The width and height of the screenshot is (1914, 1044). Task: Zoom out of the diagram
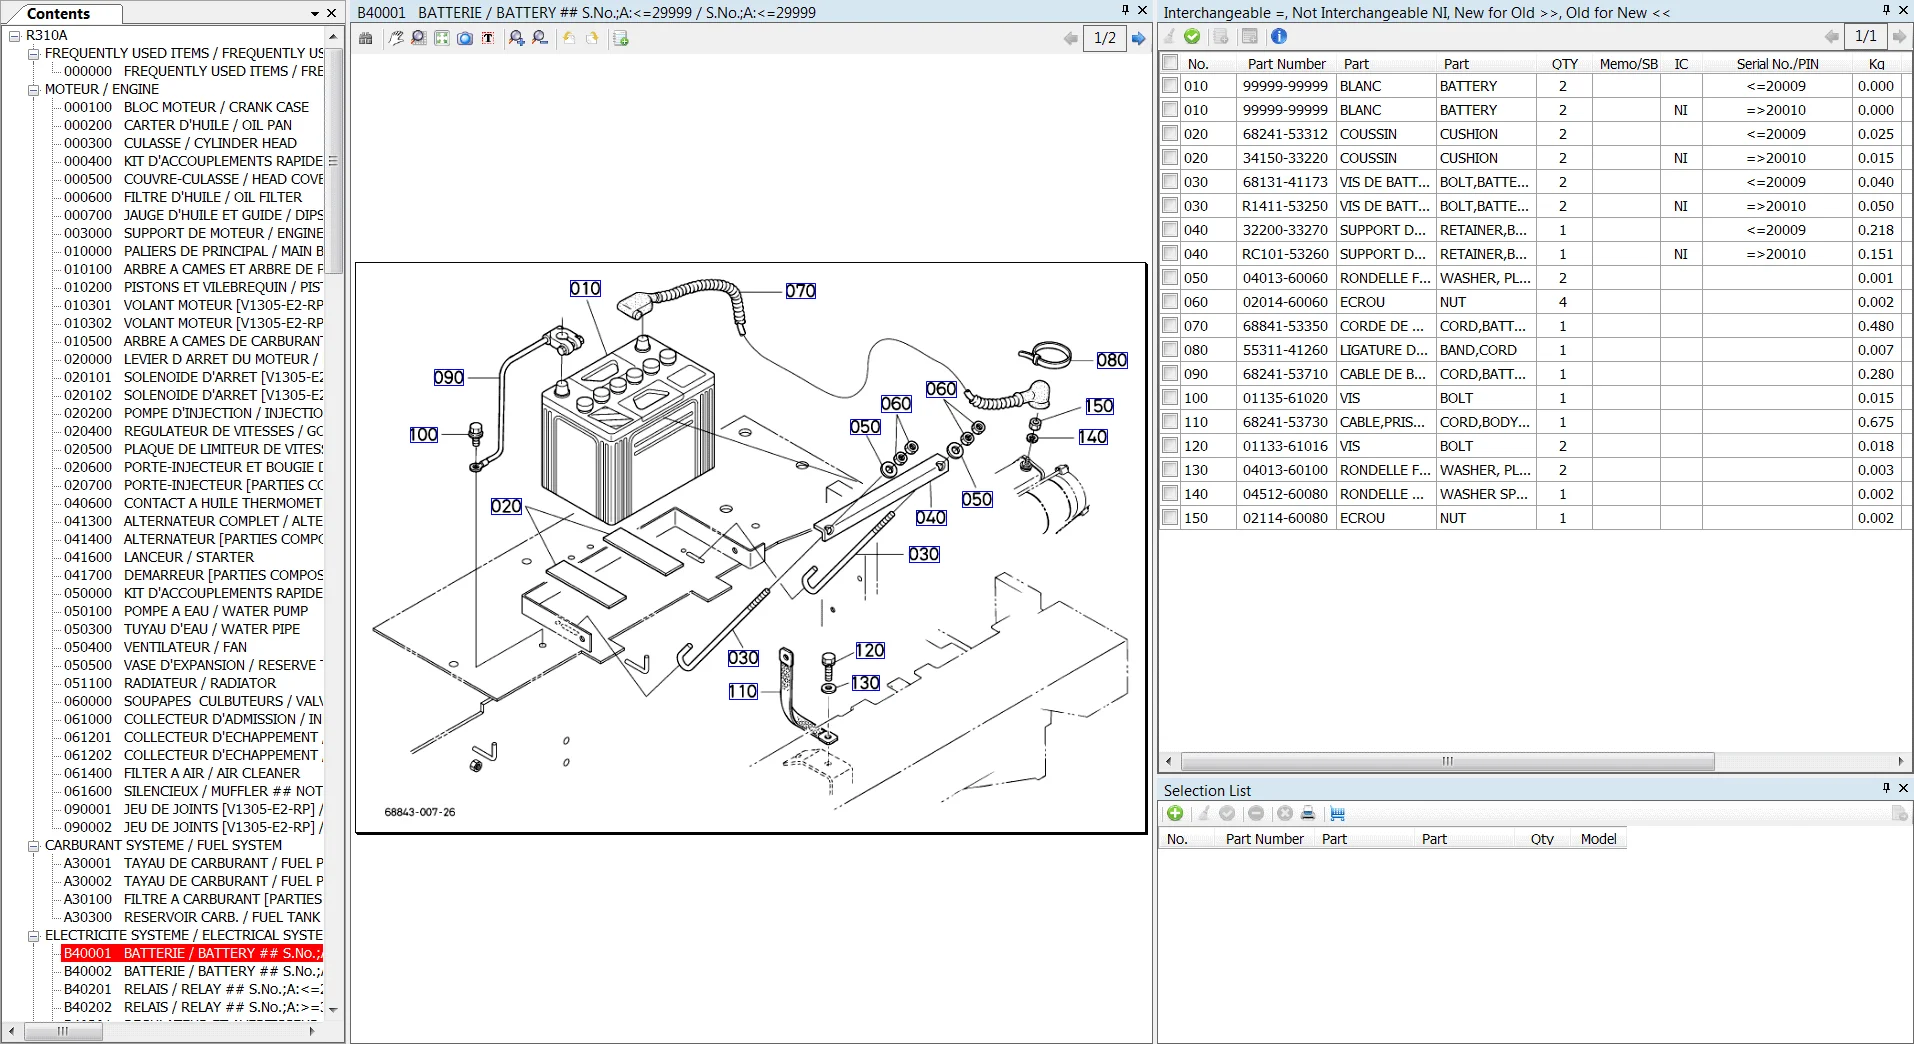(540, 38)
